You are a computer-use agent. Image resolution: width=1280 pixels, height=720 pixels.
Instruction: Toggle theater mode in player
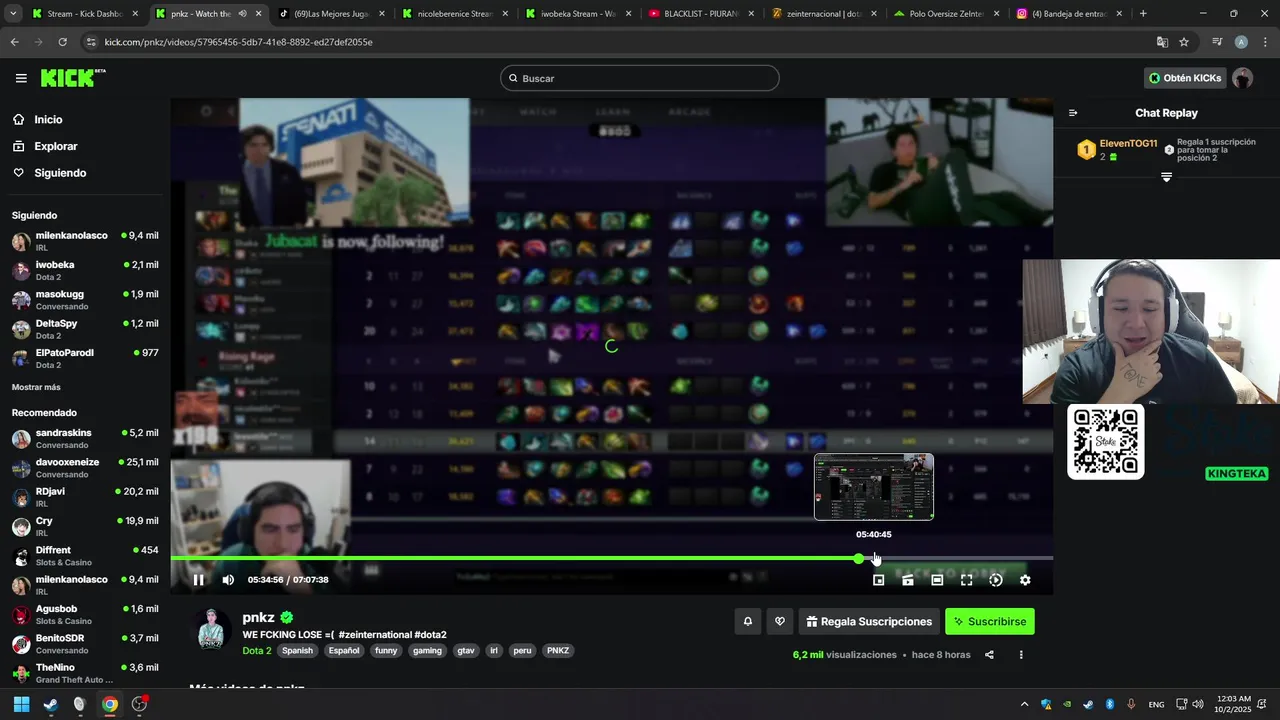coord(937,580)
